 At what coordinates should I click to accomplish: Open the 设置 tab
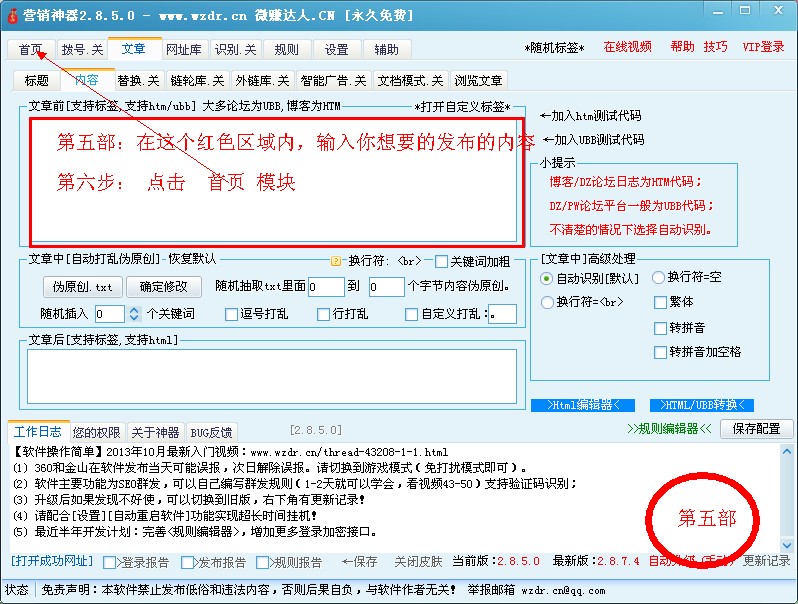click(336, 49)
